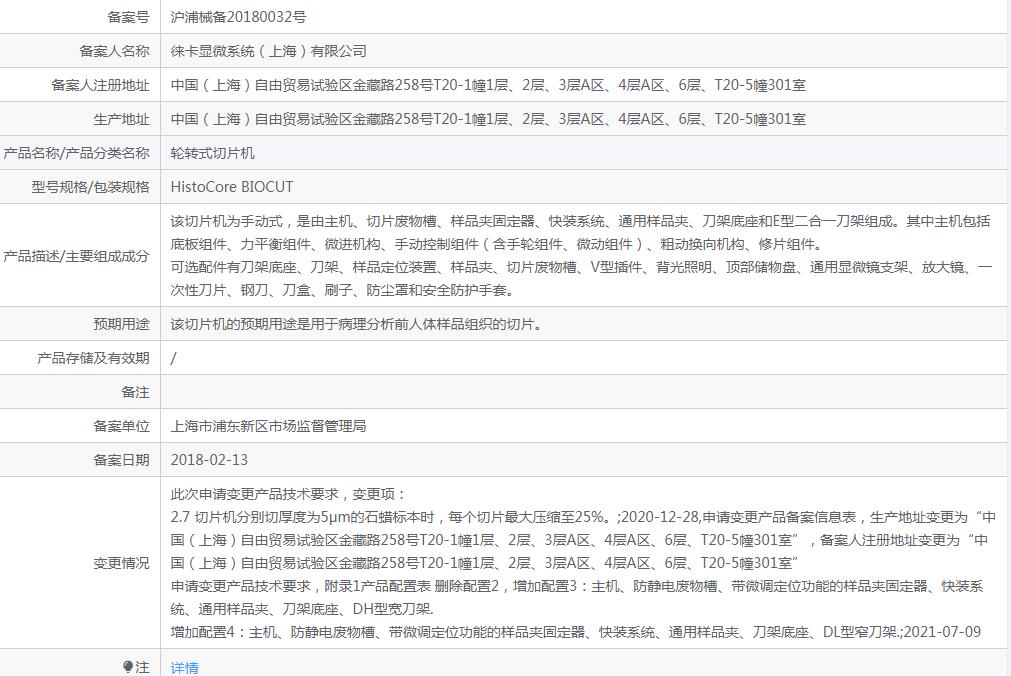Click the 产品存储及有效期 label
1011x676 pixels.
93,358
